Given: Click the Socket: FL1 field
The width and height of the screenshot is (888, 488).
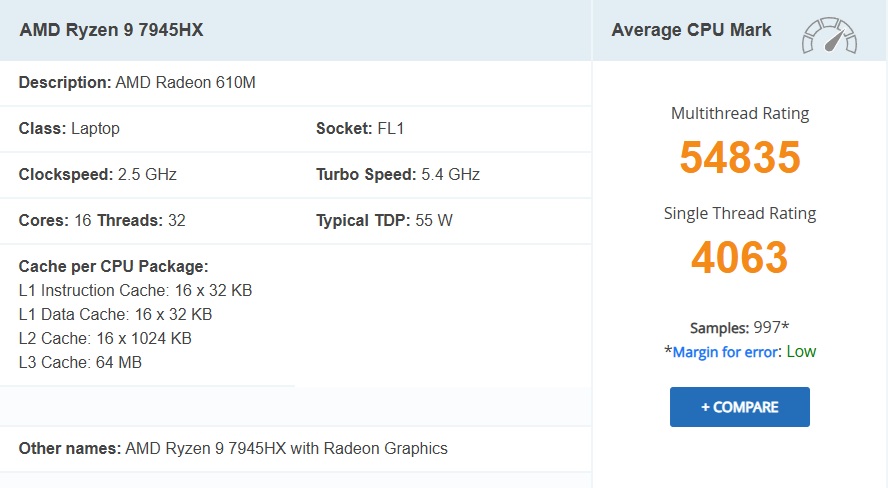Looking at the screenshot, I should (x=360, y=129).
